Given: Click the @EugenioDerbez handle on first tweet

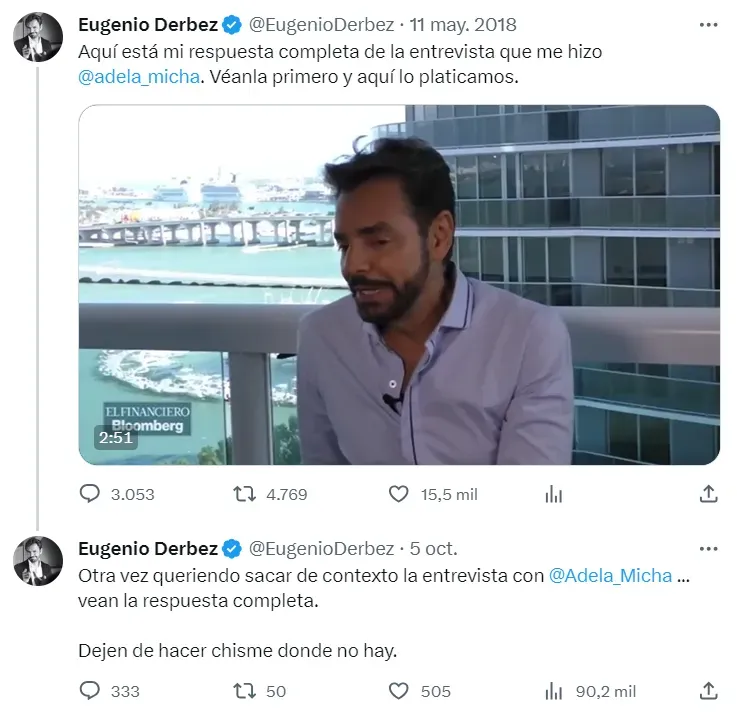Looking at the screenshot, I should [x=321, y=24].
